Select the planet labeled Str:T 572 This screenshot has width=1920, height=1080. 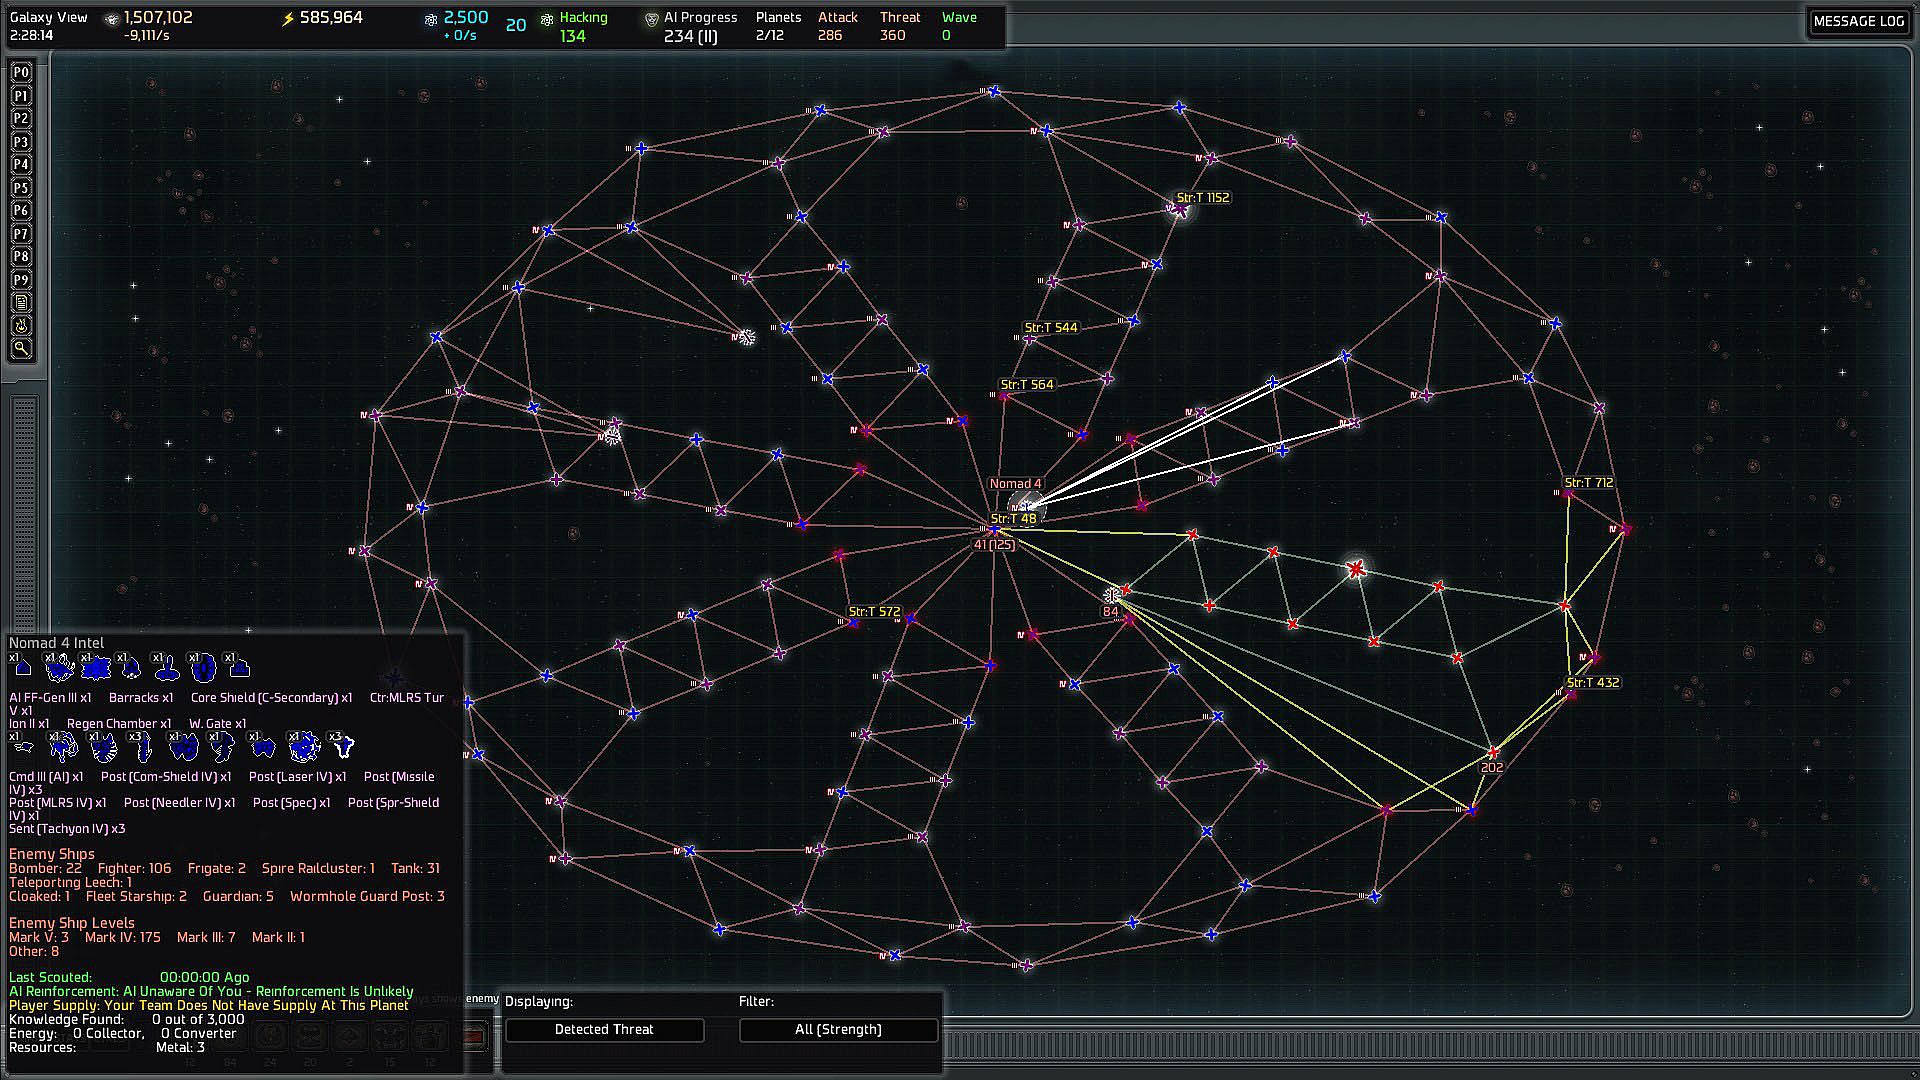[853, 623]
